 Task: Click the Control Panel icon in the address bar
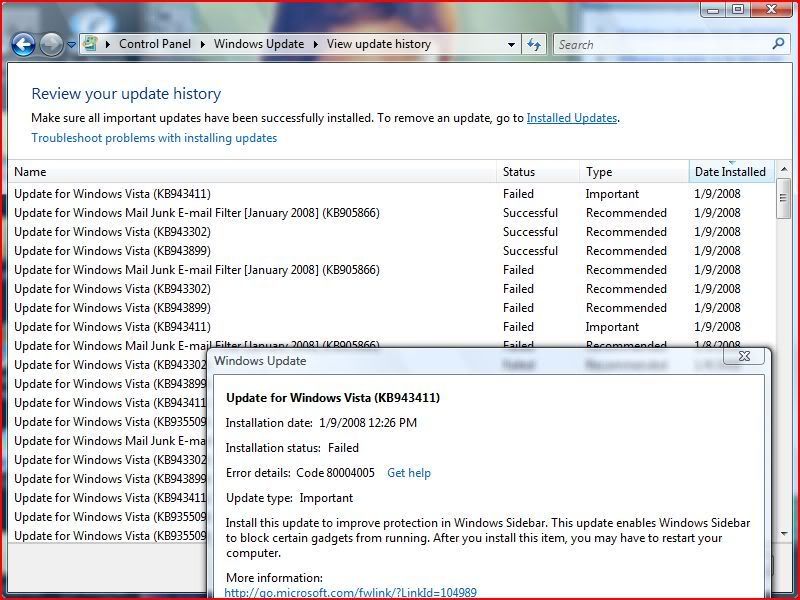coord(91,44)
